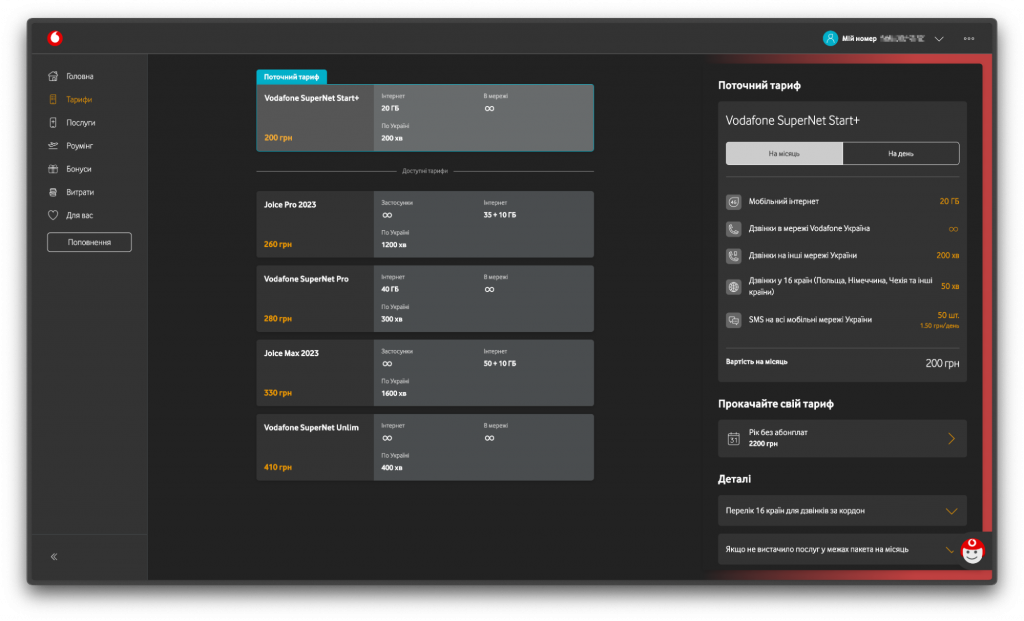Click the airplane icon beside Роумінг
Screen dimensions: 1024x621
click(53, 146)
